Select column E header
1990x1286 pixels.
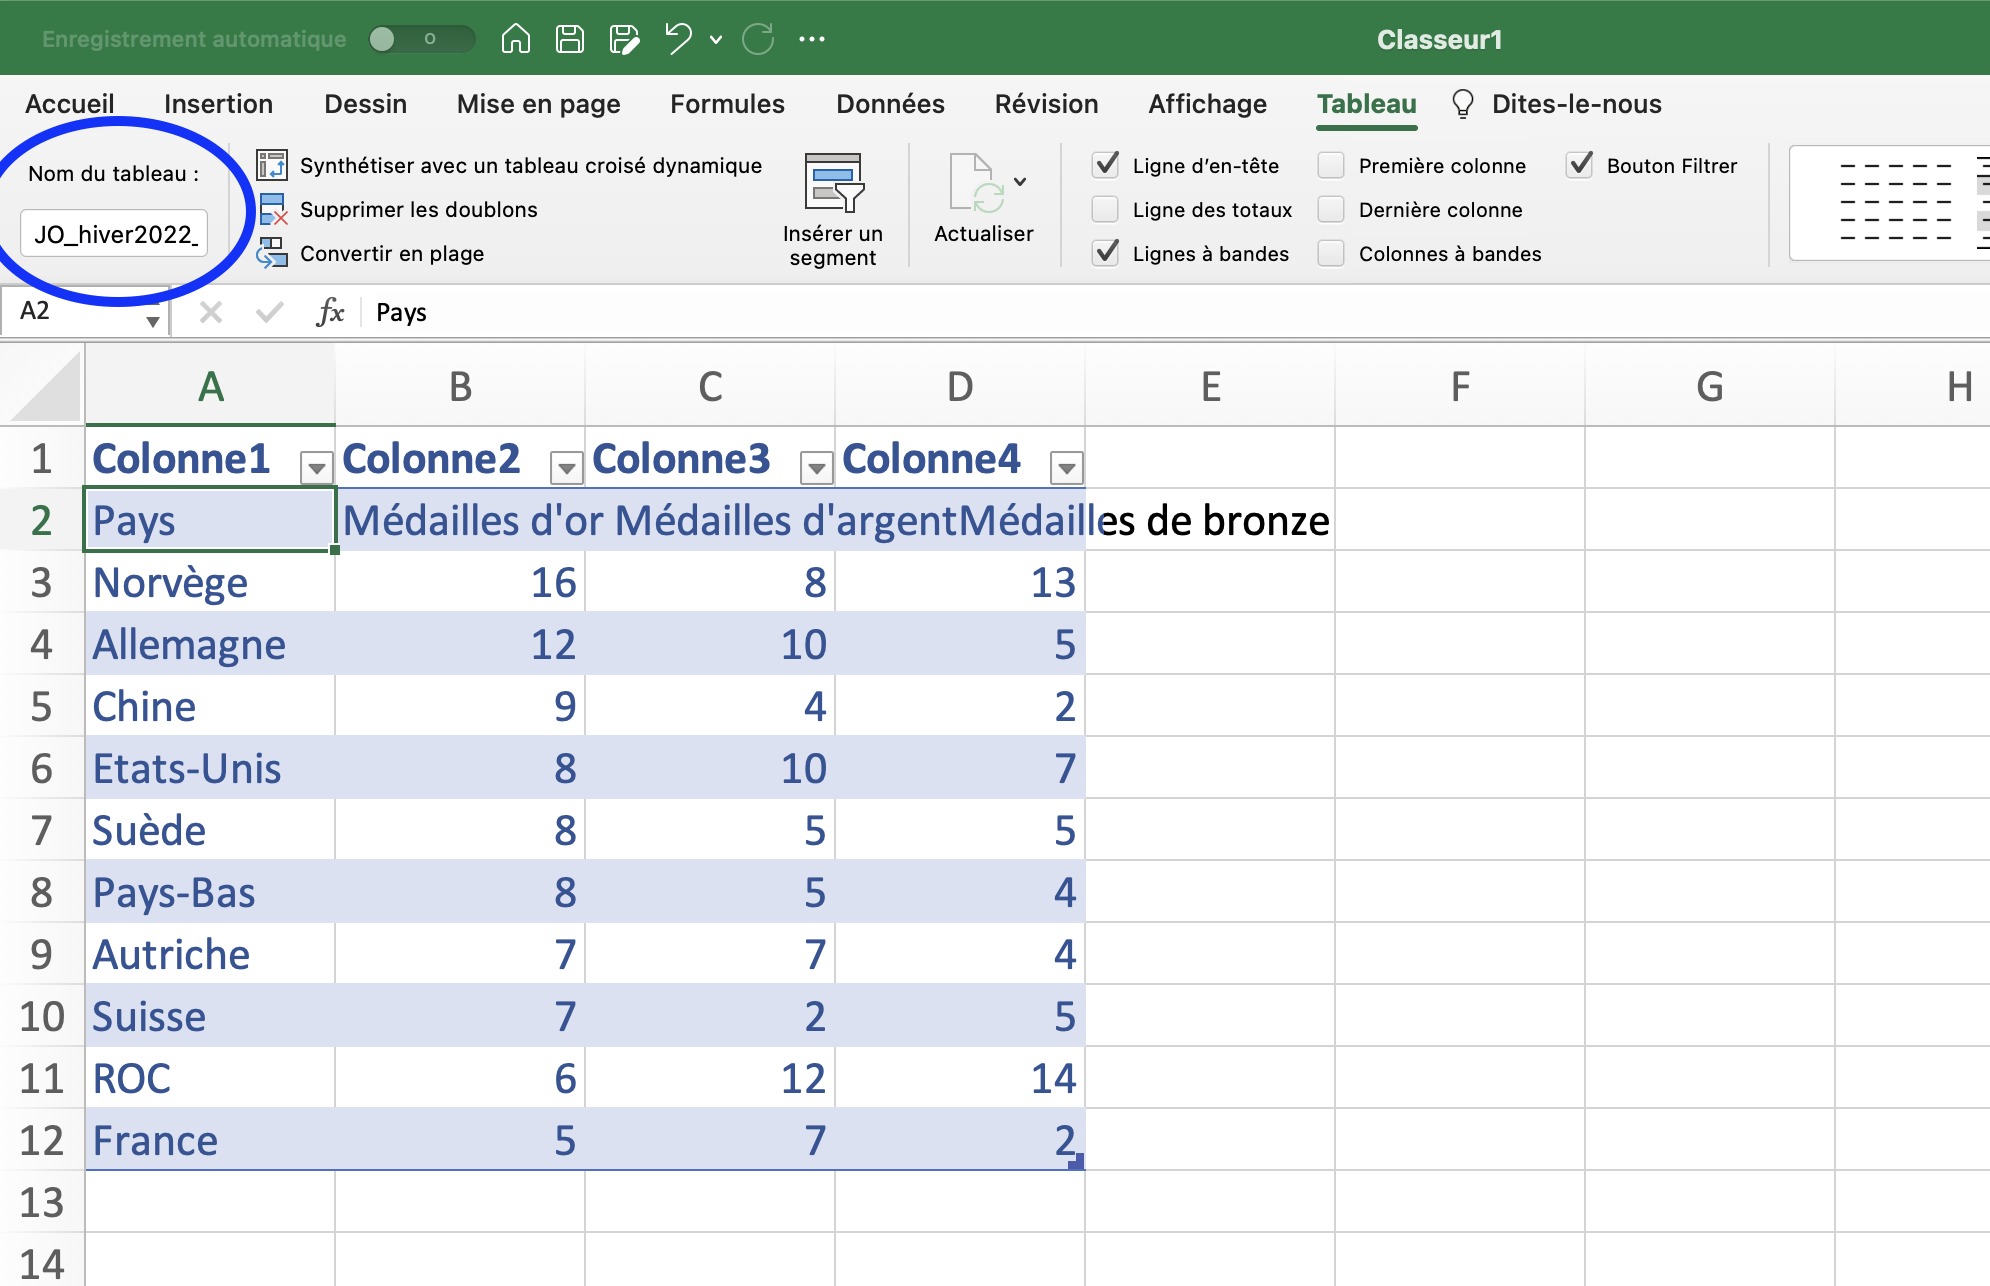click(x=1210, y=386)
